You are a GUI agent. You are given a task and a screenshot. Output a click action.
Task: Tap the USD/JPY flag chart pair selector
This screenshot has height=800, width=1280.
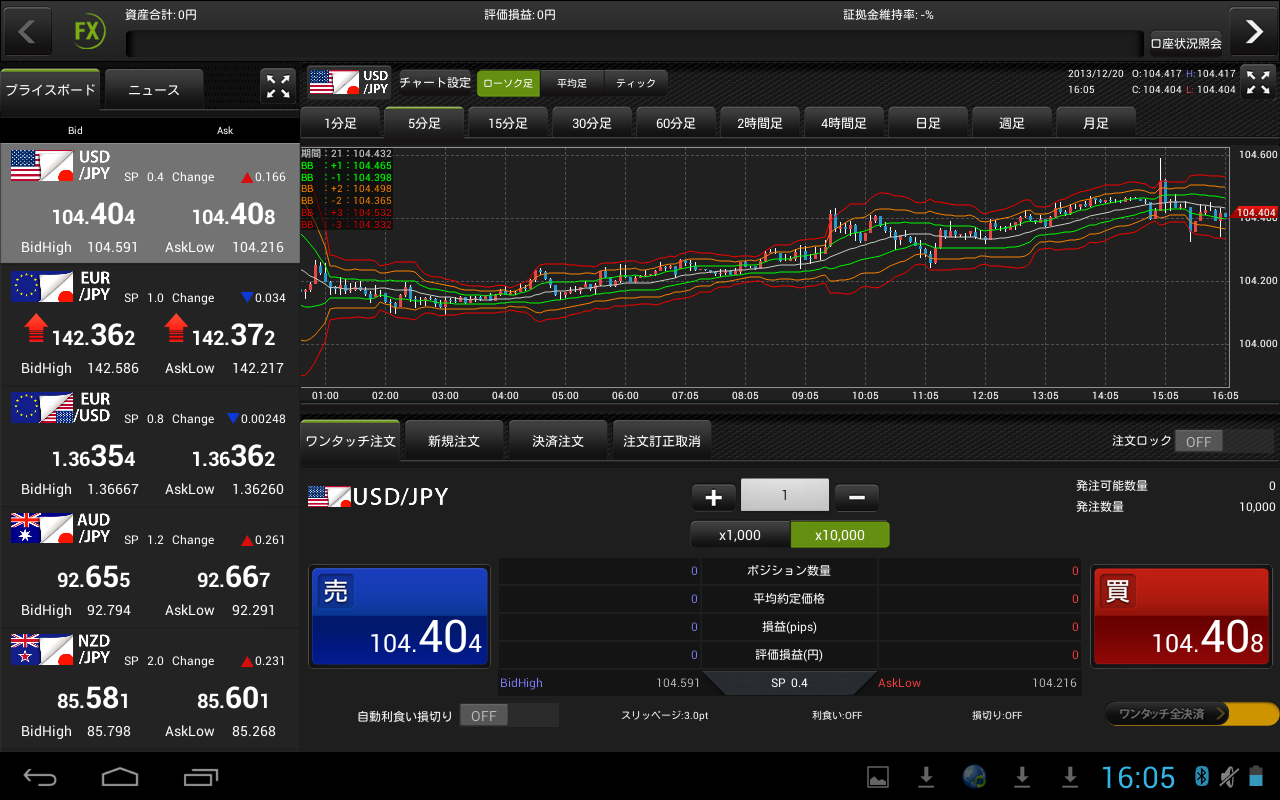(349, 82)
